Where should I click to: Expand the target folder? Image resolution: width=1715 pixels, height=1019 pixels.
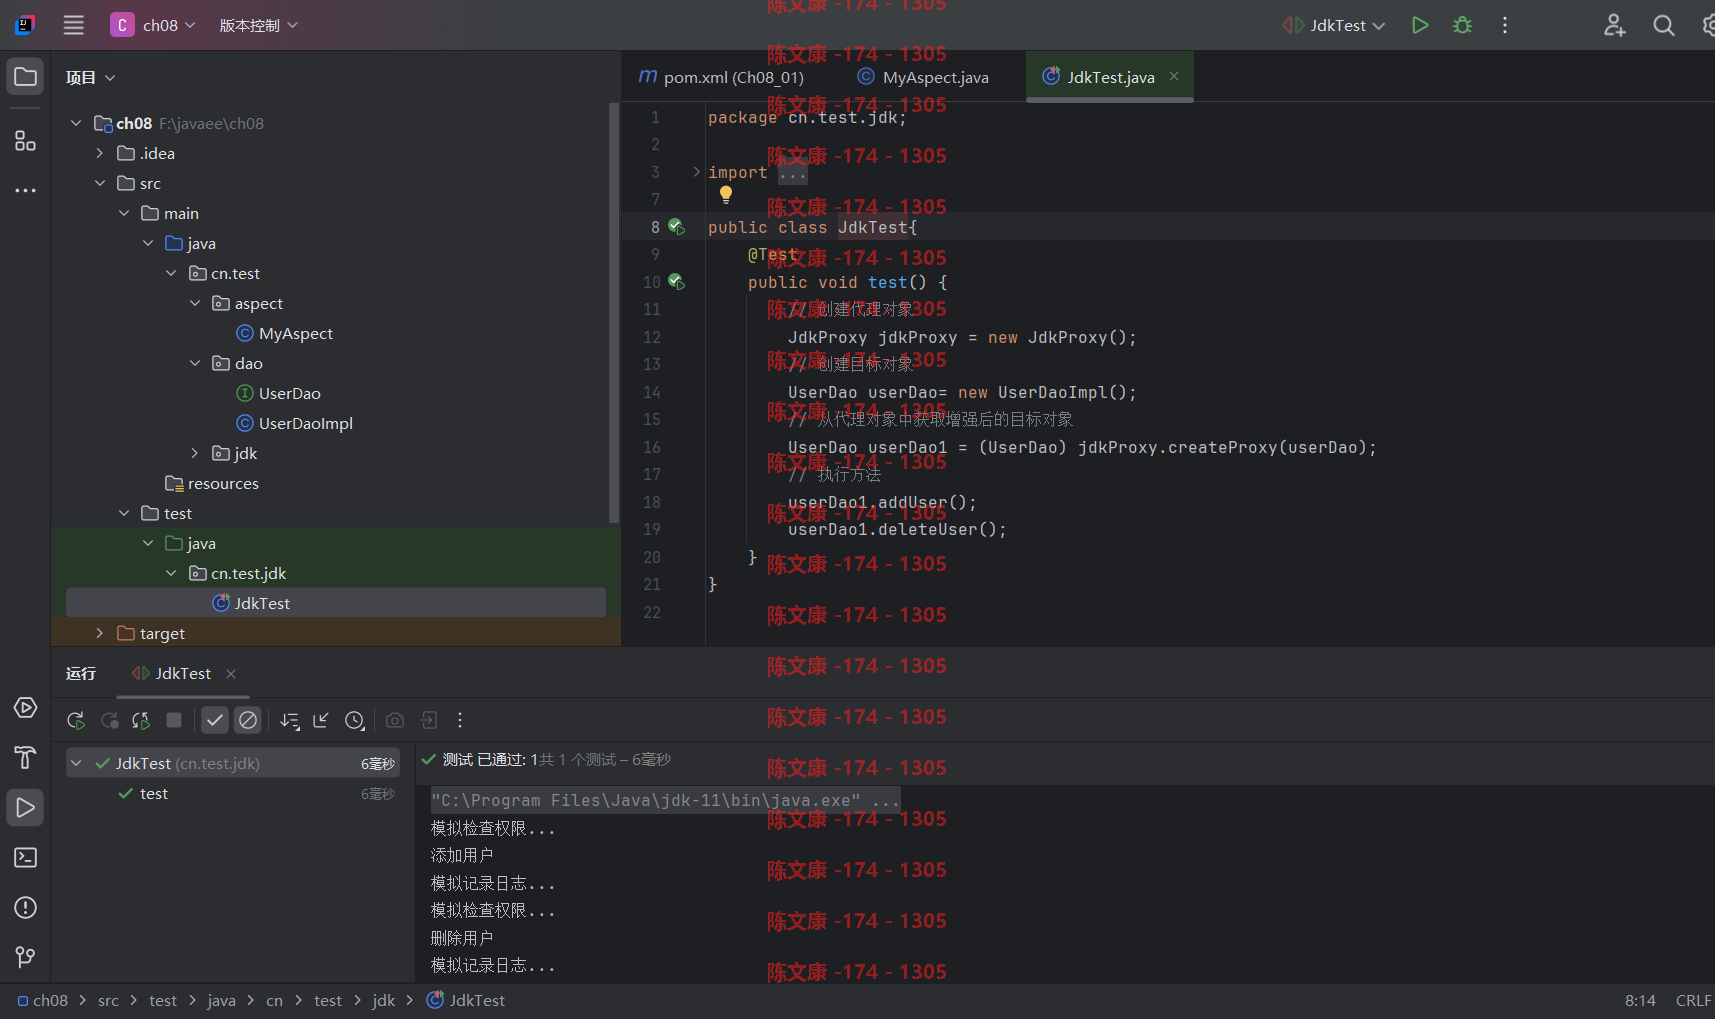100,633
